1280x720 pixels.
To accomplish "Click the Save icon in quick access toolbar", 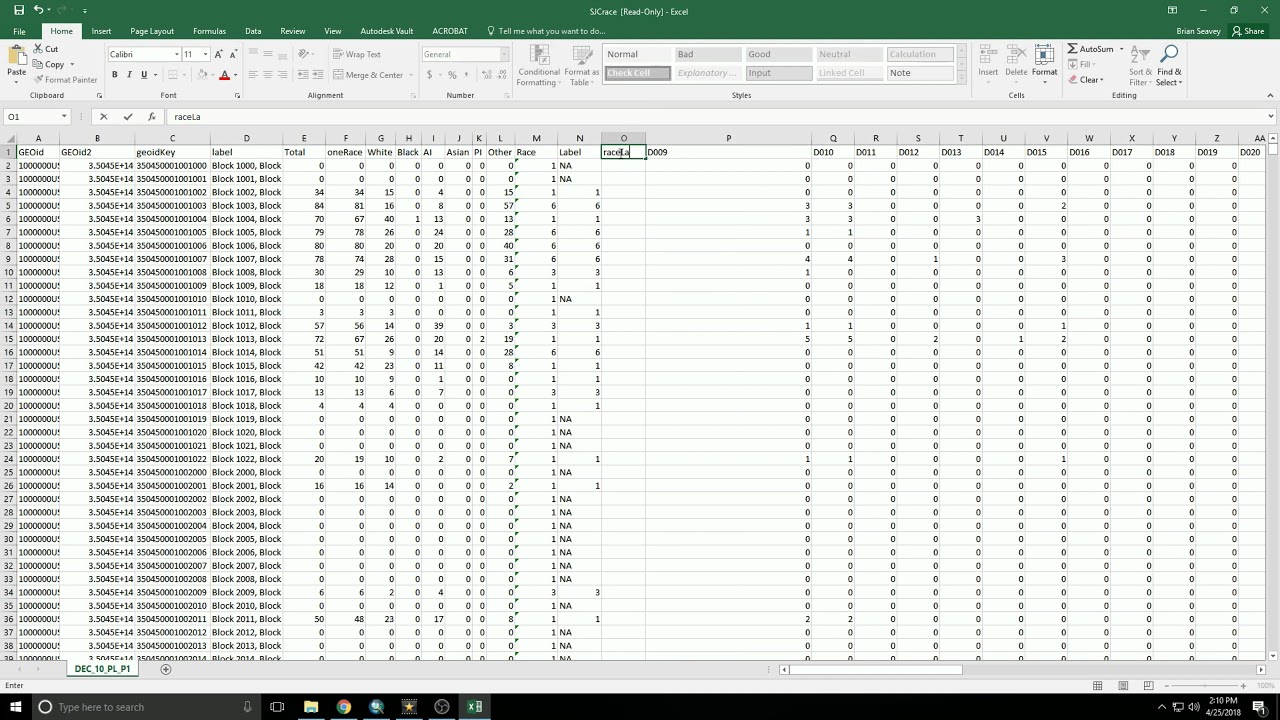I will (x=18, y=10).
